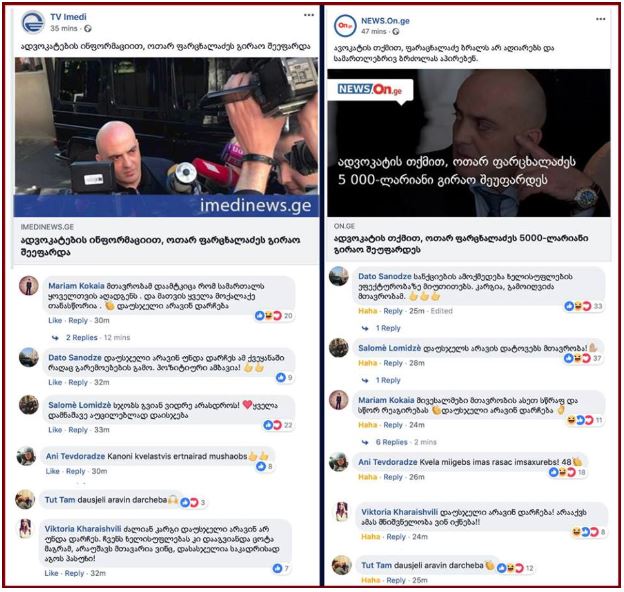Open the imedinews.ge article image

pos(167,137)
